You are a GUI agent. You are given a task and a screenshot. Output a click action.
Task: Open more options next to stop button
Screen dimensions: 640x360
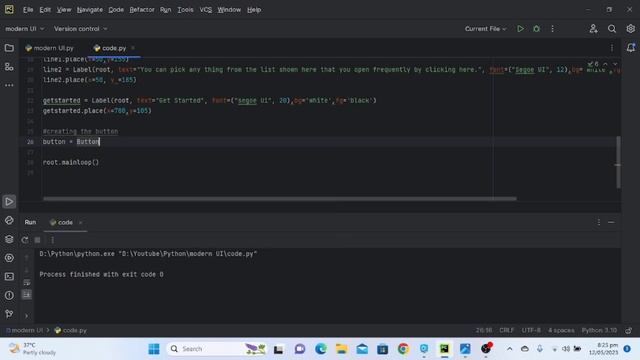point(52,240)
